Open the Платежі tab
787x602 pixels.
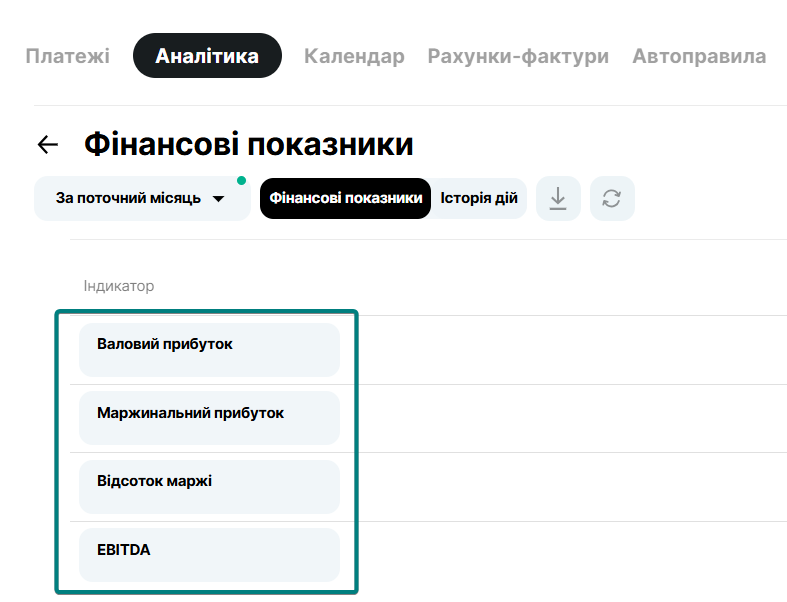(67, 56)
